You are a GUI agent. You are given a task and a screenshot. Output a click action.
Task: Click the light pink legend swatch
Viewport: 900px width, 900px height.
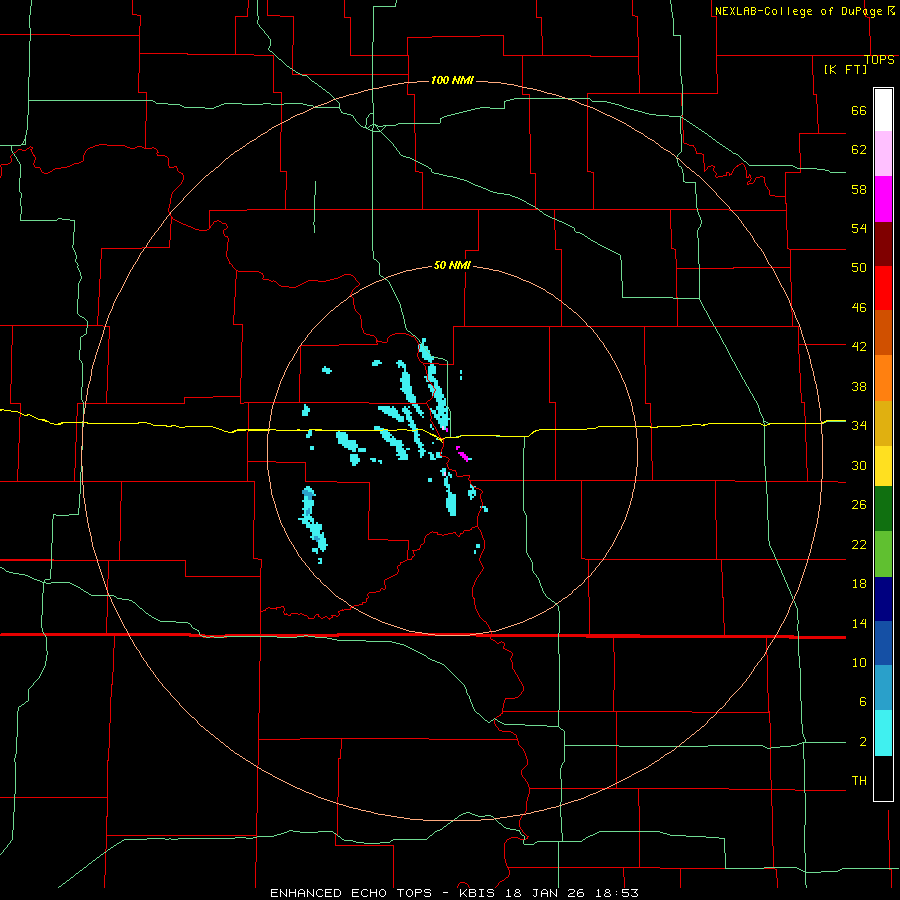883,154
